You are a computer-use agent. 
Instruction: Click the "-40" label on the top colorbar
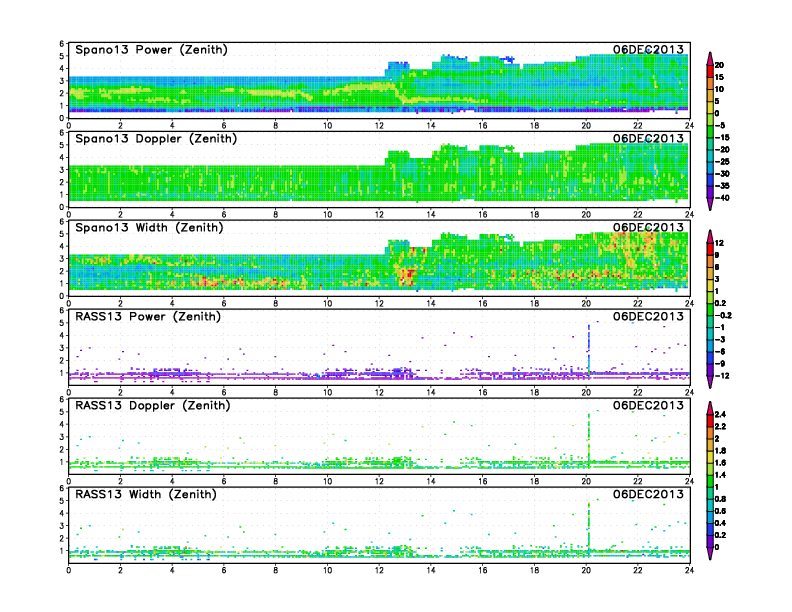point(722,198)
